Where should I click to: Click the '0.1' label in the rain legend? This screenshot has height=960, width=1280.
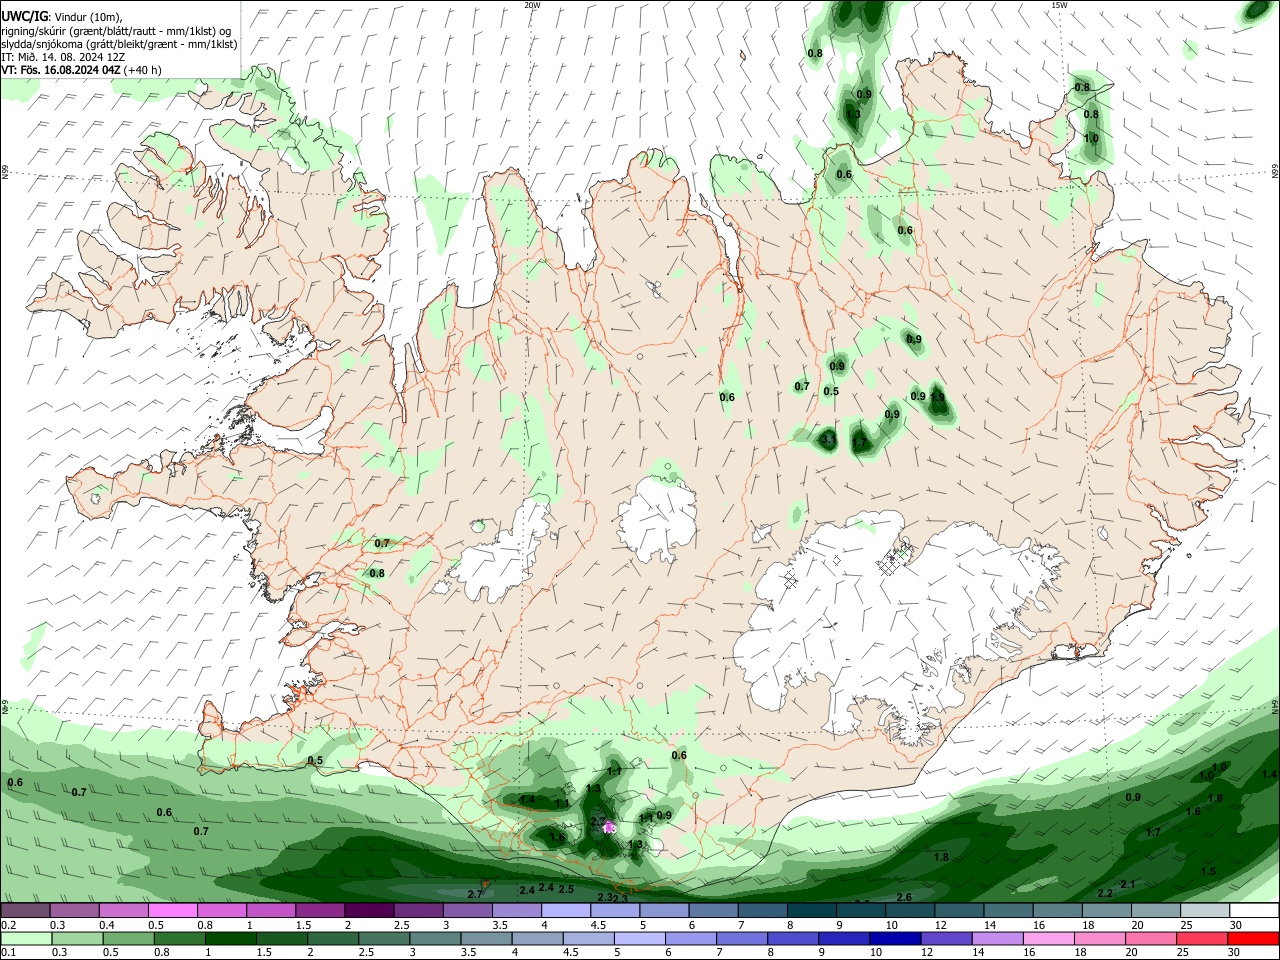coord(8,951)
